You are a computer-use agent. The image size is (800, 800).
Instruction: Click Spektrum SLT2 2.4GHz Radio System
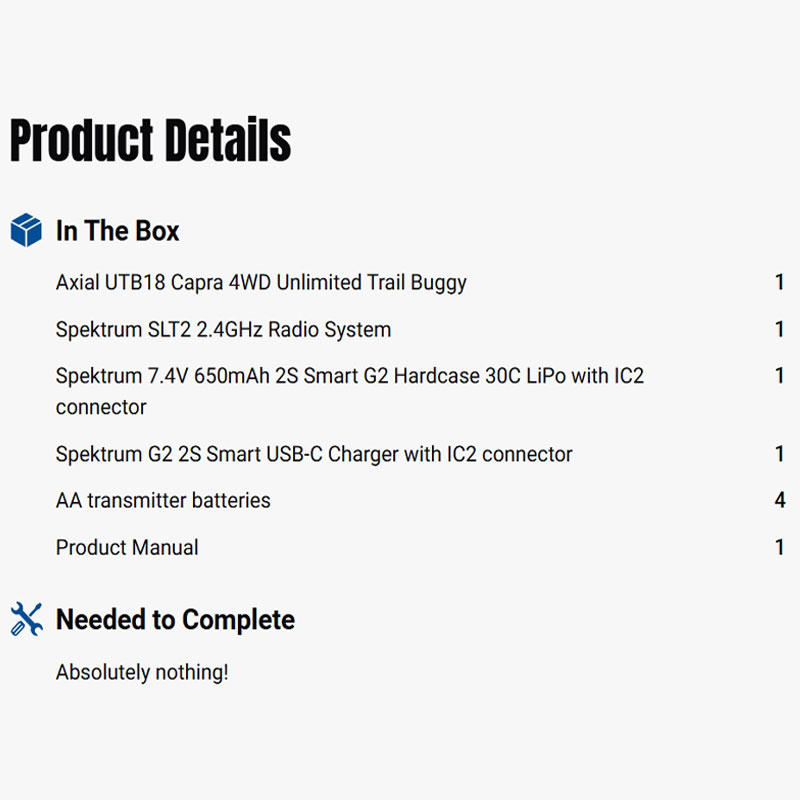(x=223, y=330)
